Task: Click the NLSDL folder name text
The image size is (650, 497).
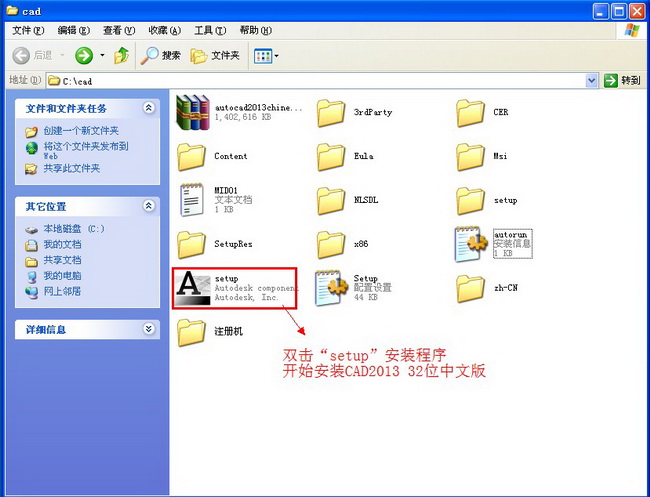Action: click(x=366, y=200)
